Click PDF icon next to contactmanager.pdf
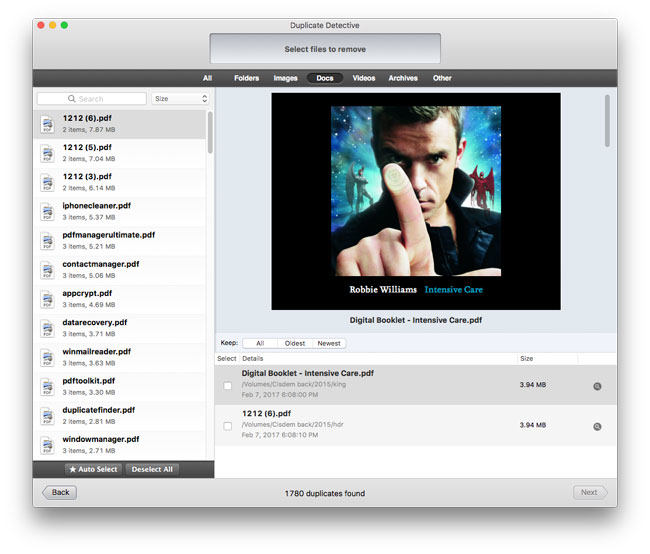Viewport: 650px width, 554px height. [x=47, y=270]
